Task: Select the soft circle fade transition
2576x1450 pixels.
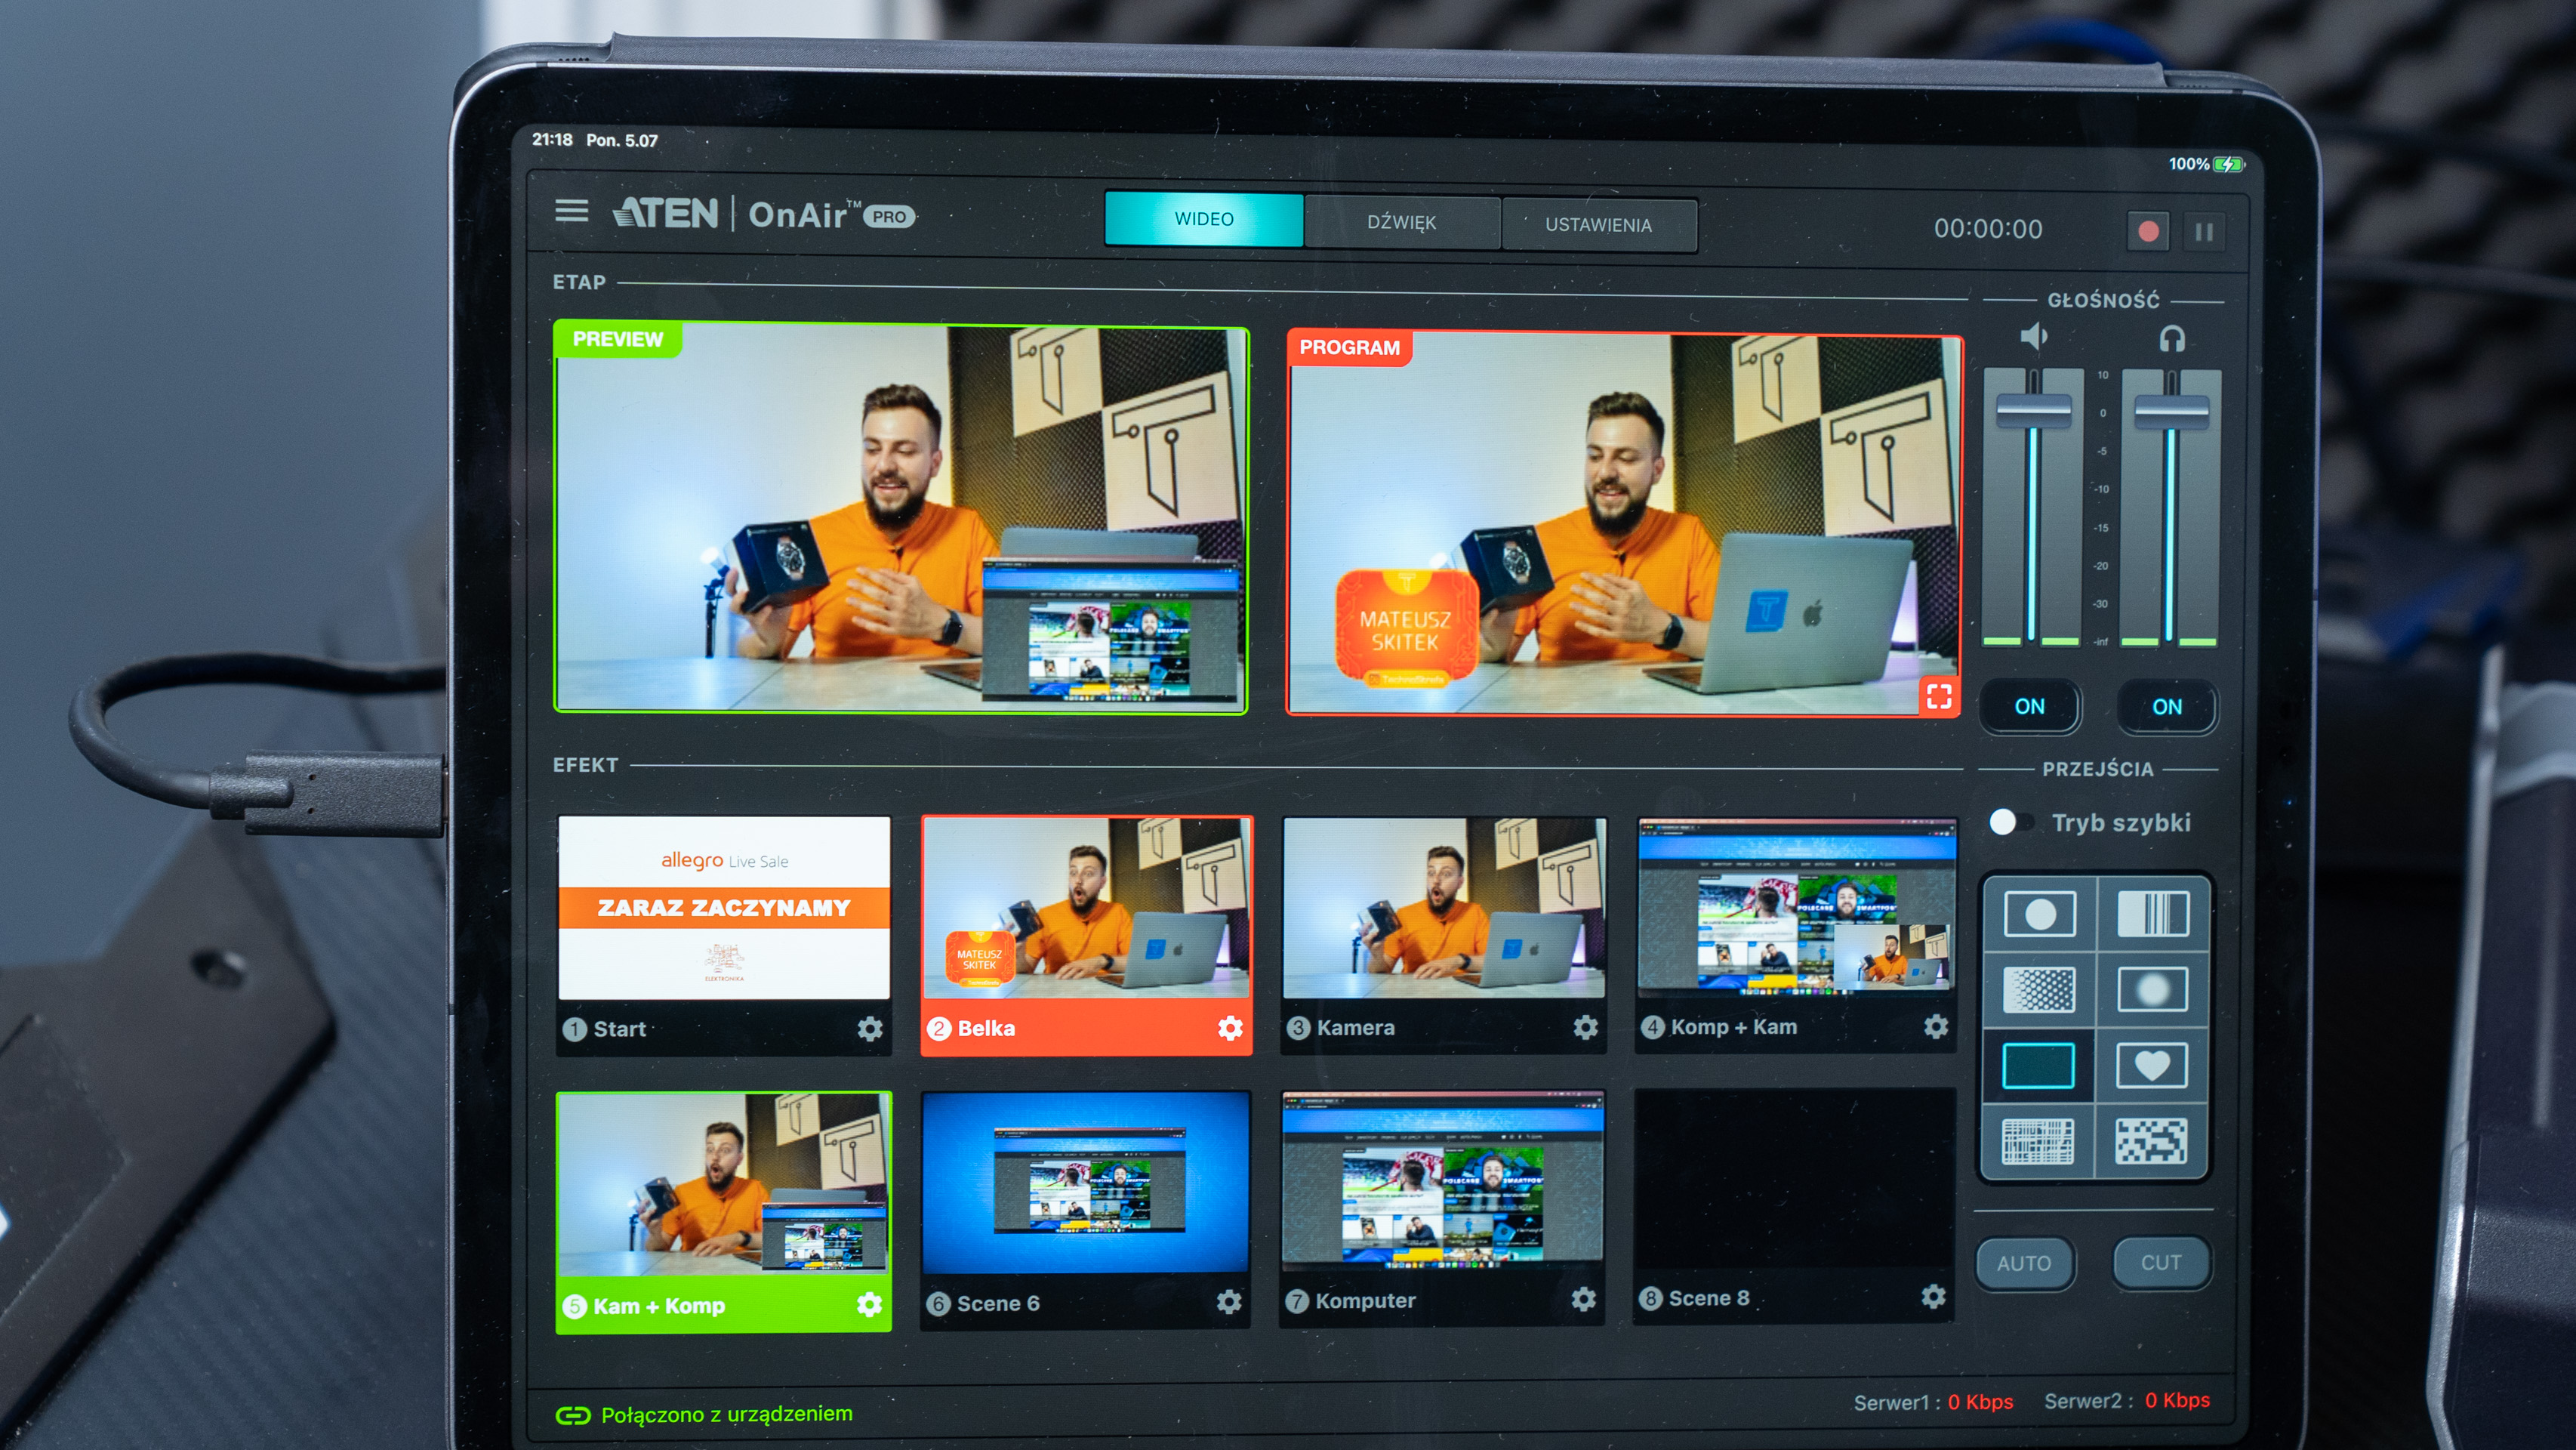Action: tap(2152, 989)
